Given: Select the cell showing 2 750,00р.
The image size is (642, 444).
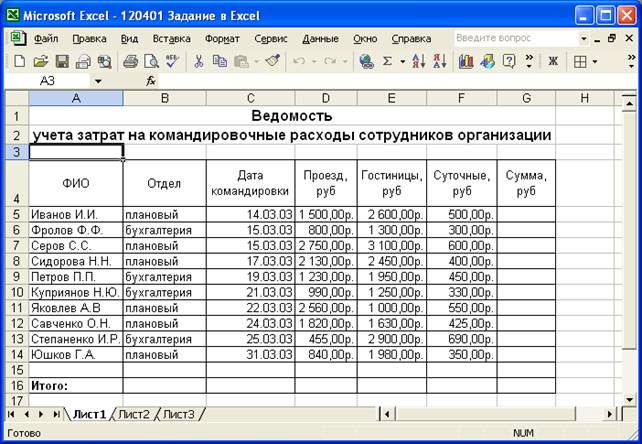Looking at the screenshot, I should pos(326,245).
